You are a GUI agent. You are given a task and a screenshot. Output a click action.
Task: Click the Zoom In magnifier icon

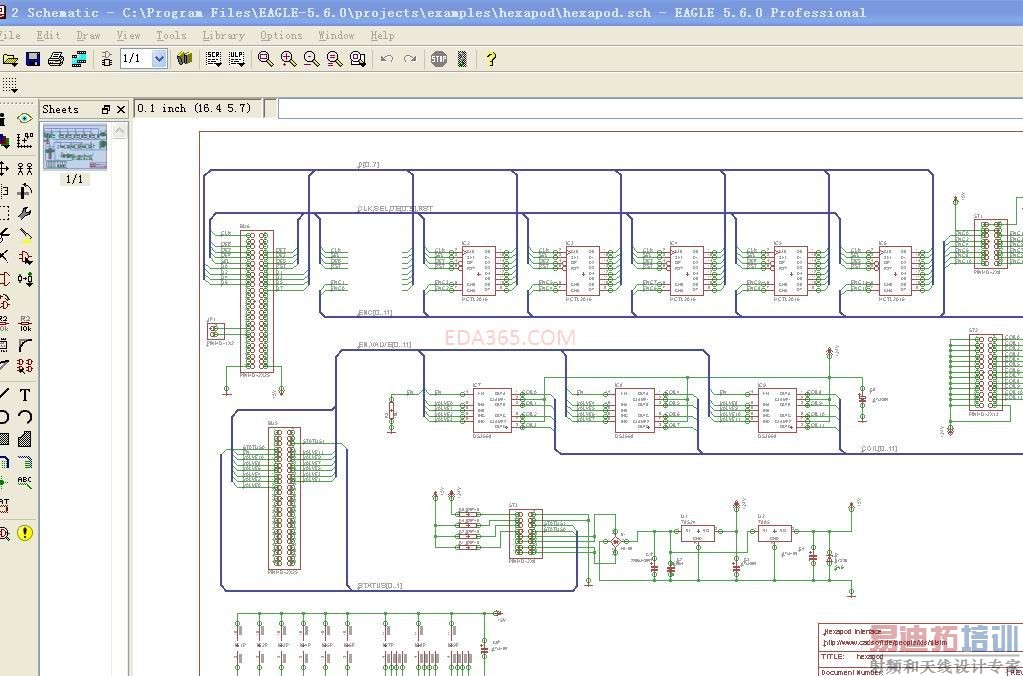point(288,59)
